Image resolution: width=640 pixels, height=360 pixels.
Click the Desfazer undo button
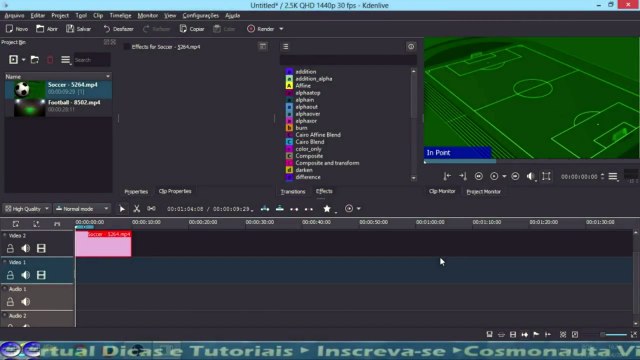pyautogui.click(x=118, y=29)
